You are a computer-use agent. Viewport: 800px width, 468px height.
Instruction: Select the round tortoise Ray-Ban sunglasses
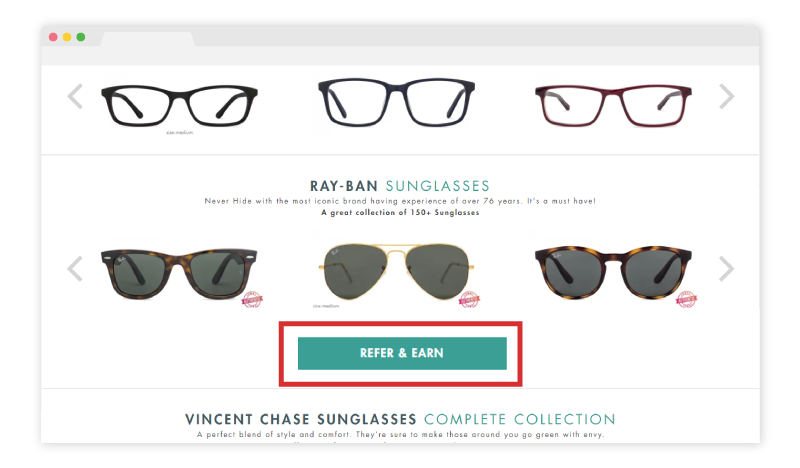pos(613,272)
